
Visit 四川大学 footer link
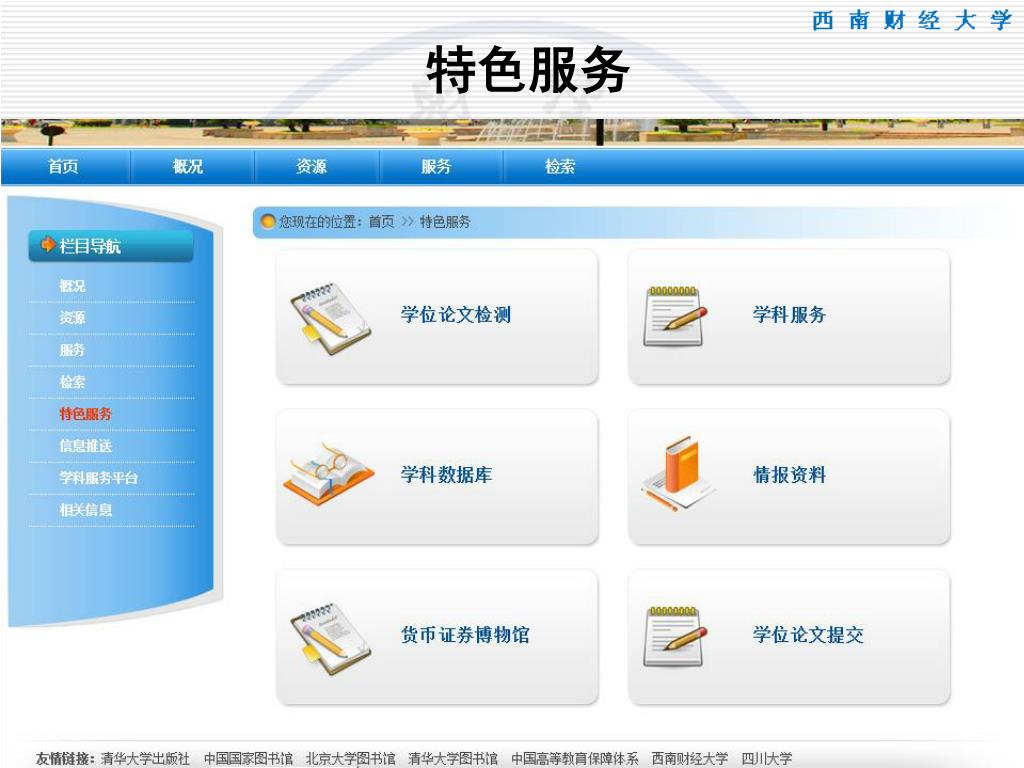[x=767, y=758]
